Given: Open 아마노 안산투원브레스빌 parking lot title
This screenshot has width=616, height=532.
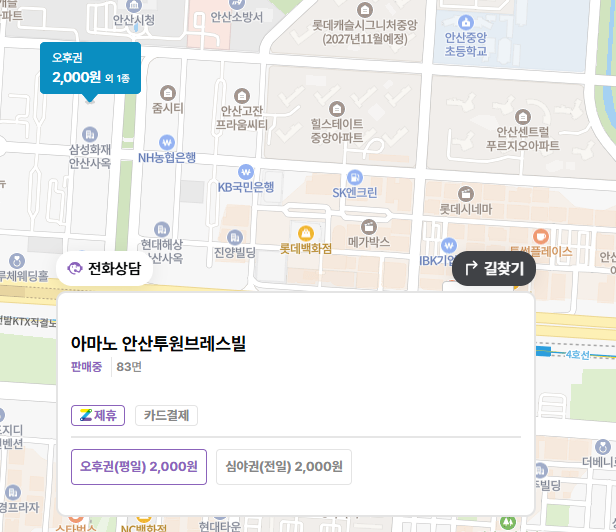Looking at the screenshot, I should (158, 343).
